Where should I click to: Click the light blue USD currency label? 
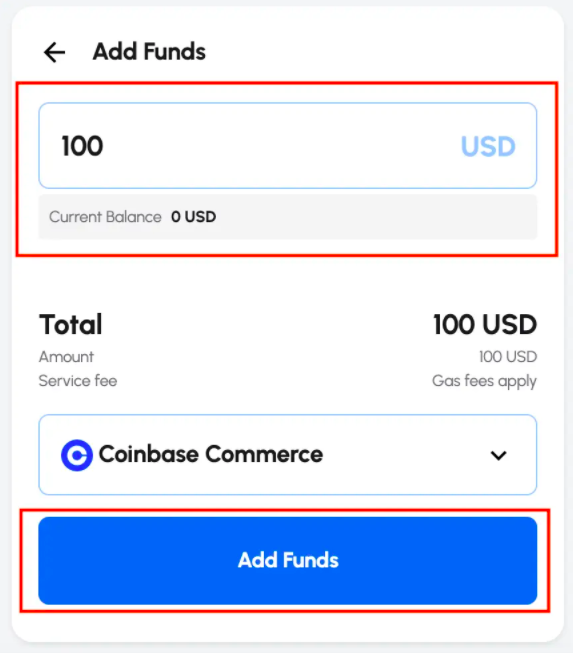pos(488,147)
